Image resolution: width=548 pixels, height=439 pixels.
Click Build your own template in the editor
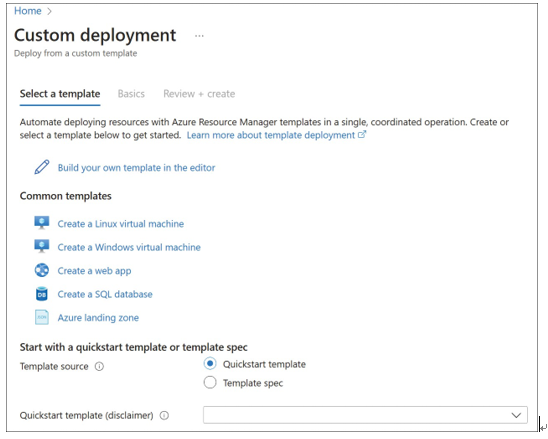136,168
